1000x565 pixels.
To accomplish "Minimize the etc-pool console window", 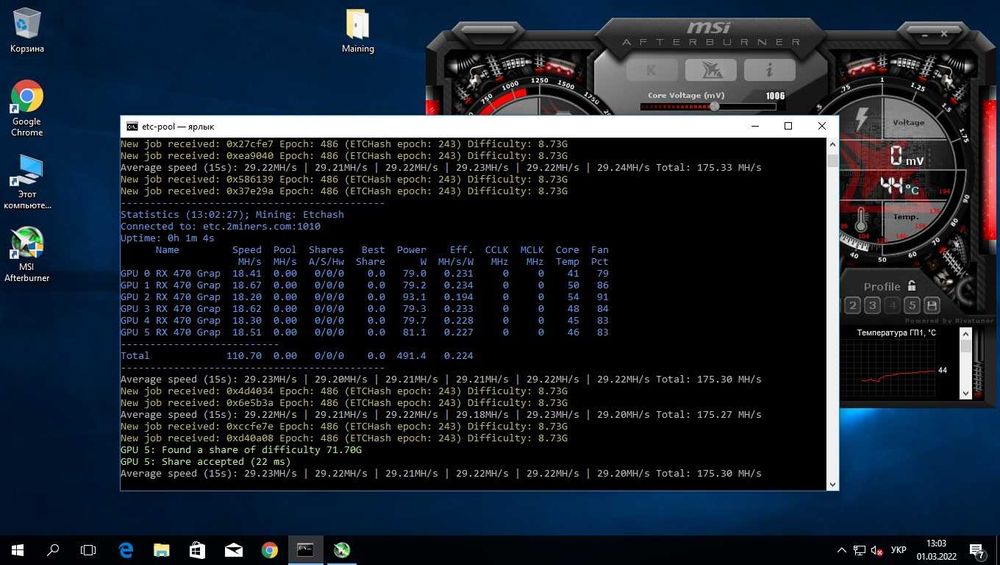I will [x=755, y=126].
